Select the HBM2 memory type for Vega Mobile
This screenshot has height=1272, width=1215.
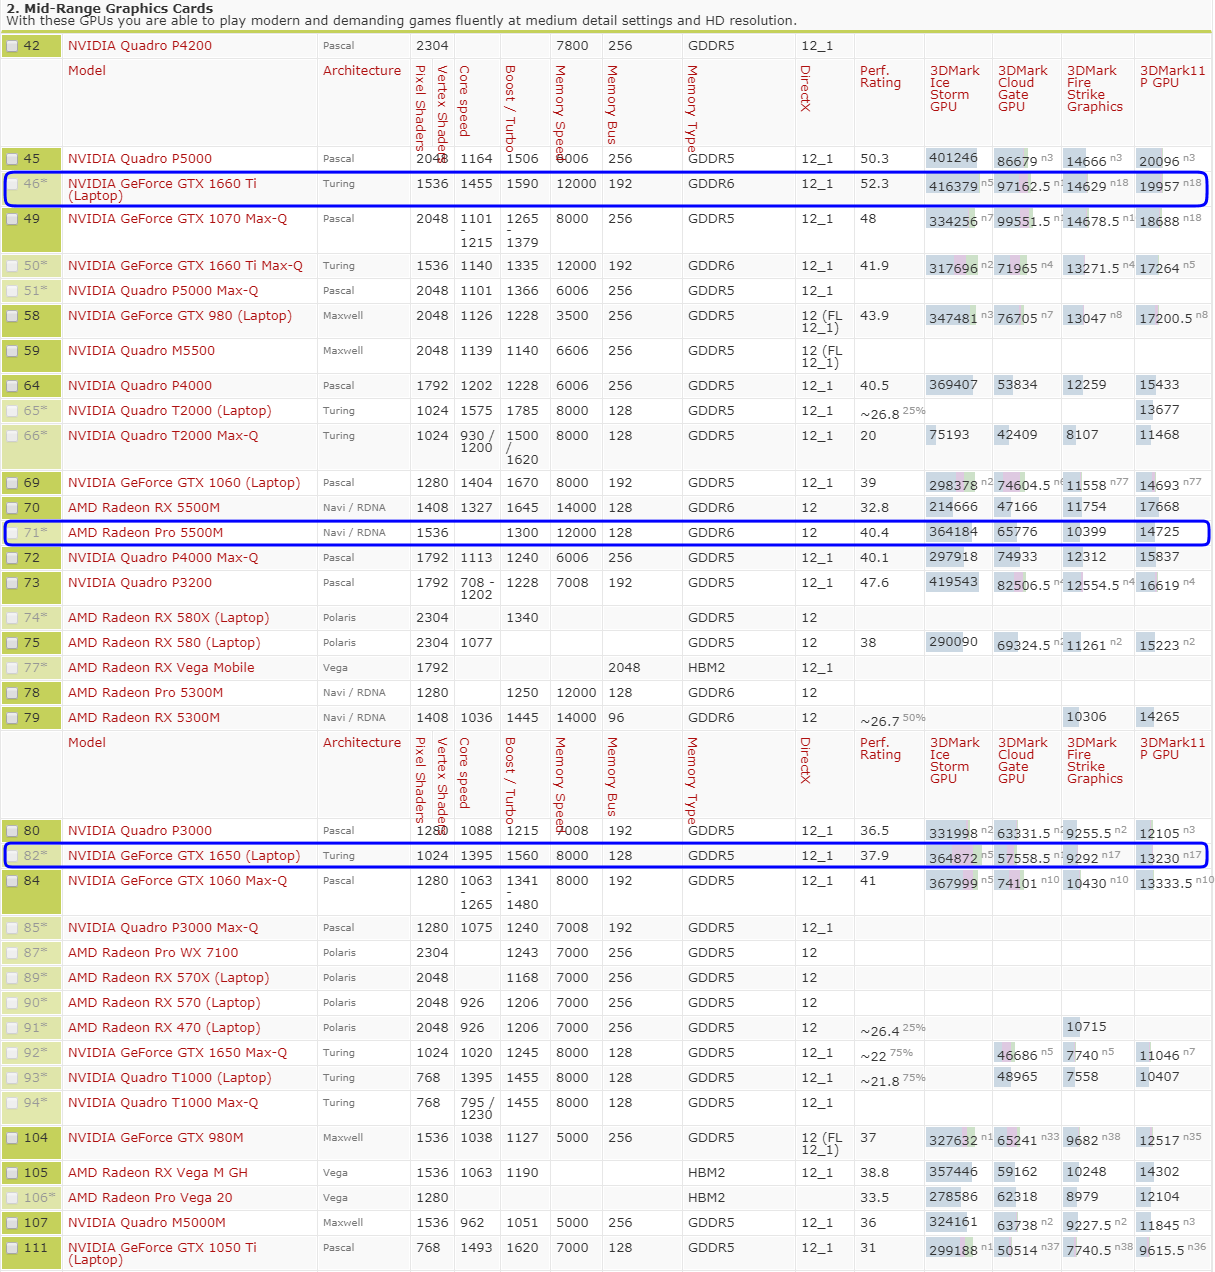[707, 668]
